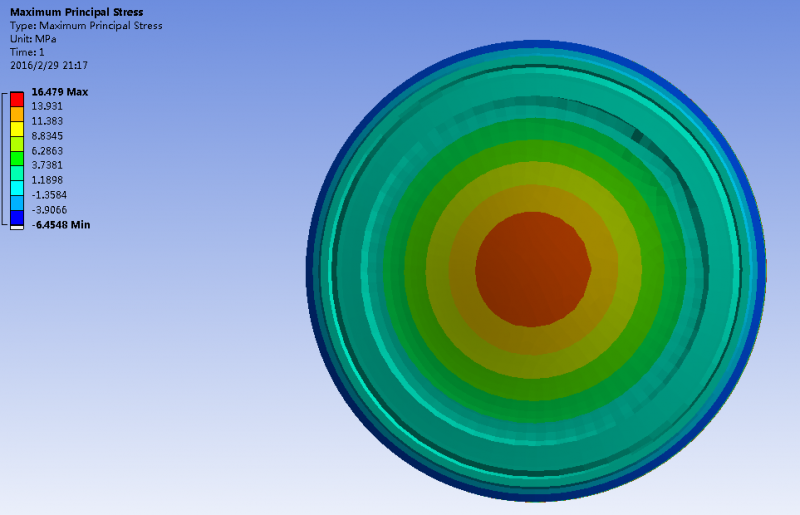The image size is (800, 515).
Task: Select the dark blue legend band
Action: click(x=17, y=217)
